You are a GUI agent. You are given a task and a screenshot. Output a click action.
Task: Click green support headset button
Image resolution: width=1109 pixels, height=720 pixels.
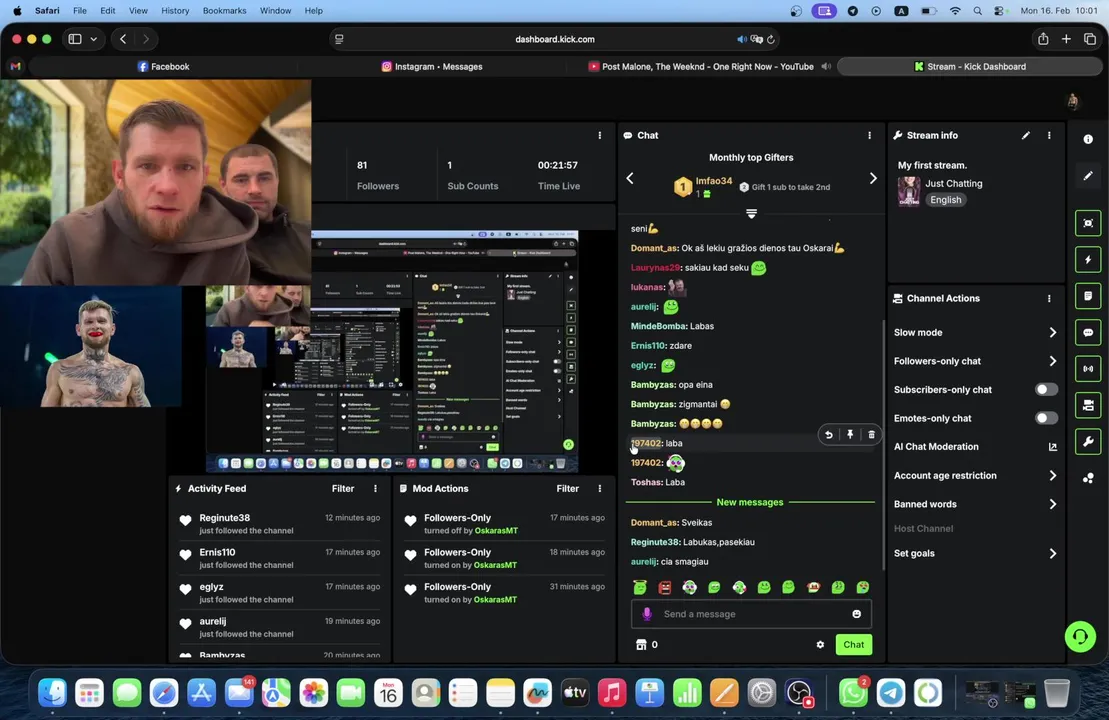coord(1080,637)
